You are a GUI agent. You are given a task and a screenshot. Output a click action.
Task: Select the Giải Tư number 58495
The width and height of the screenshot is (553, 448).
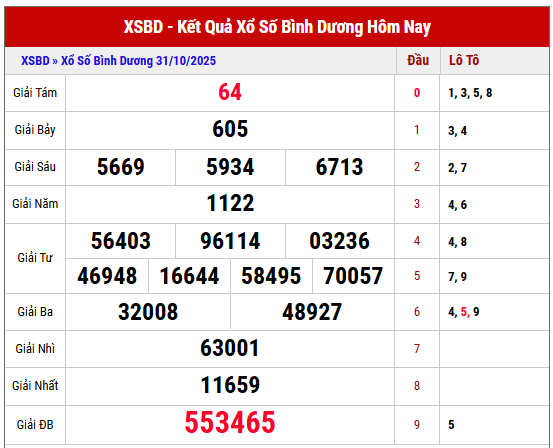271,276
